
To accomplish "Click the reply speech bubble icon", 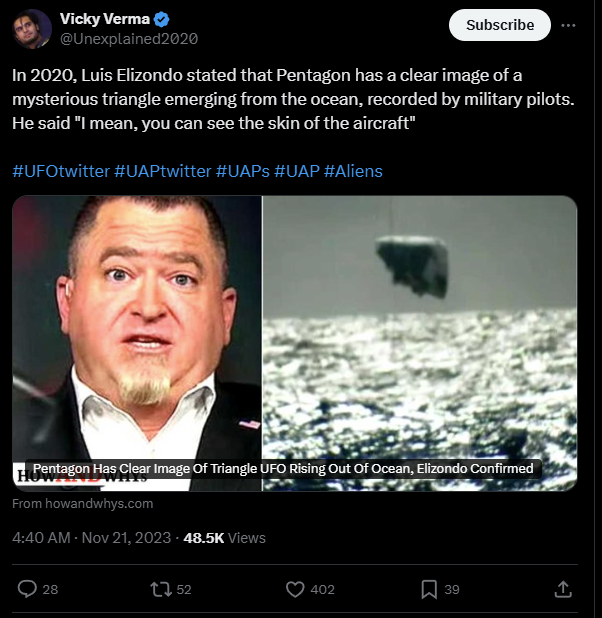I will coord(28,589).
